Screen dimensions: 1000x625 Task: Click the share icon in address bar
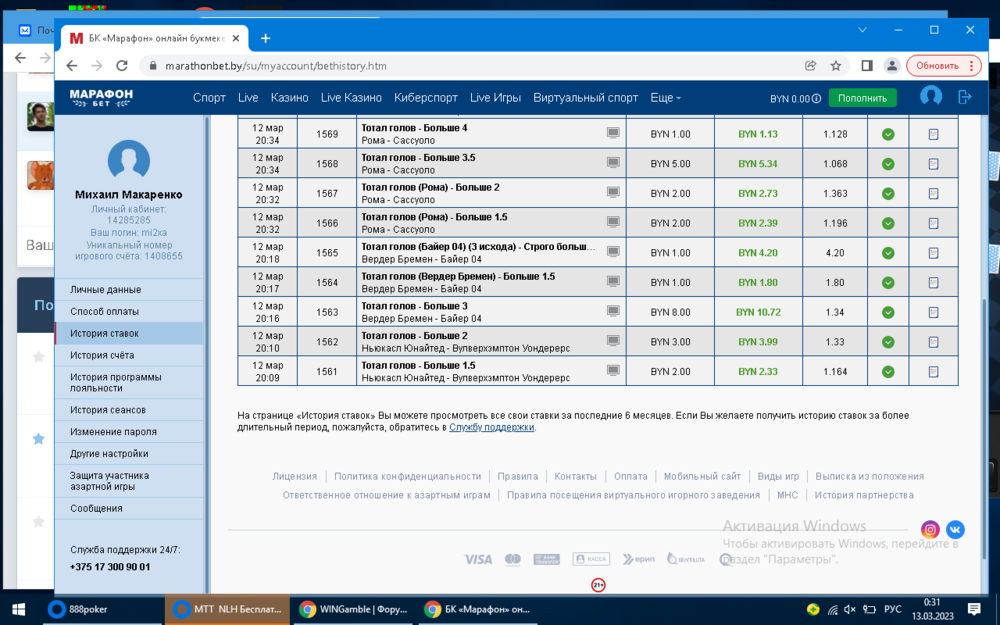point(810,66)
